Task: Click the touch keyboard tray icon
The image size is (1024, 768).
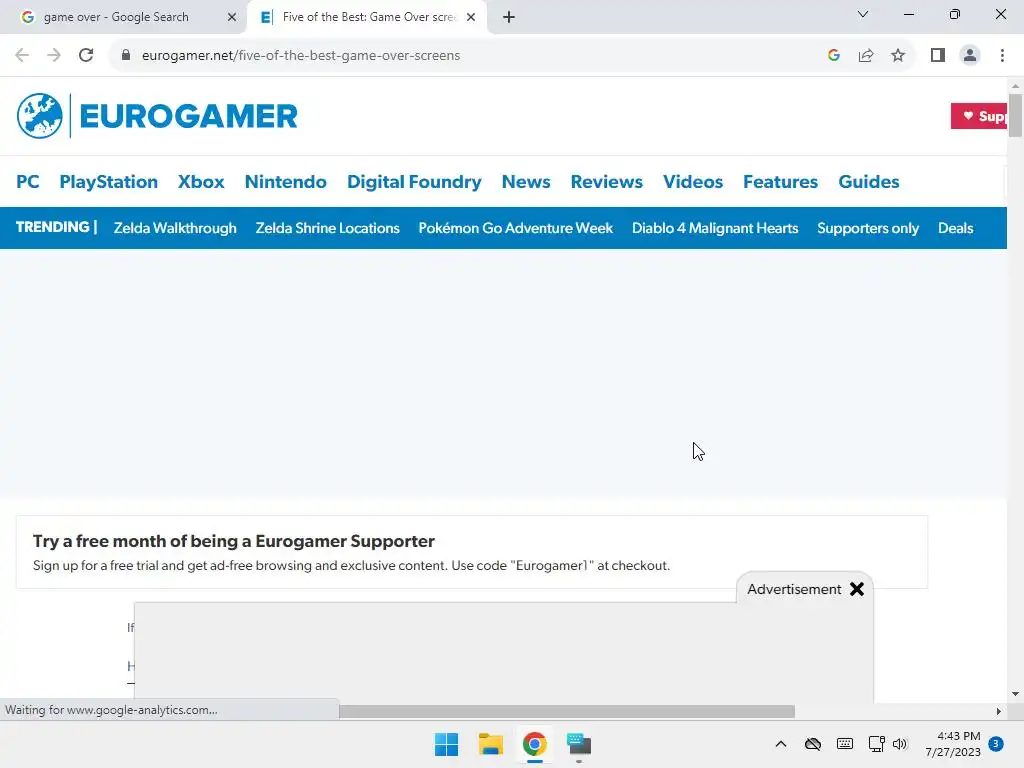Action: coord(844,744)
